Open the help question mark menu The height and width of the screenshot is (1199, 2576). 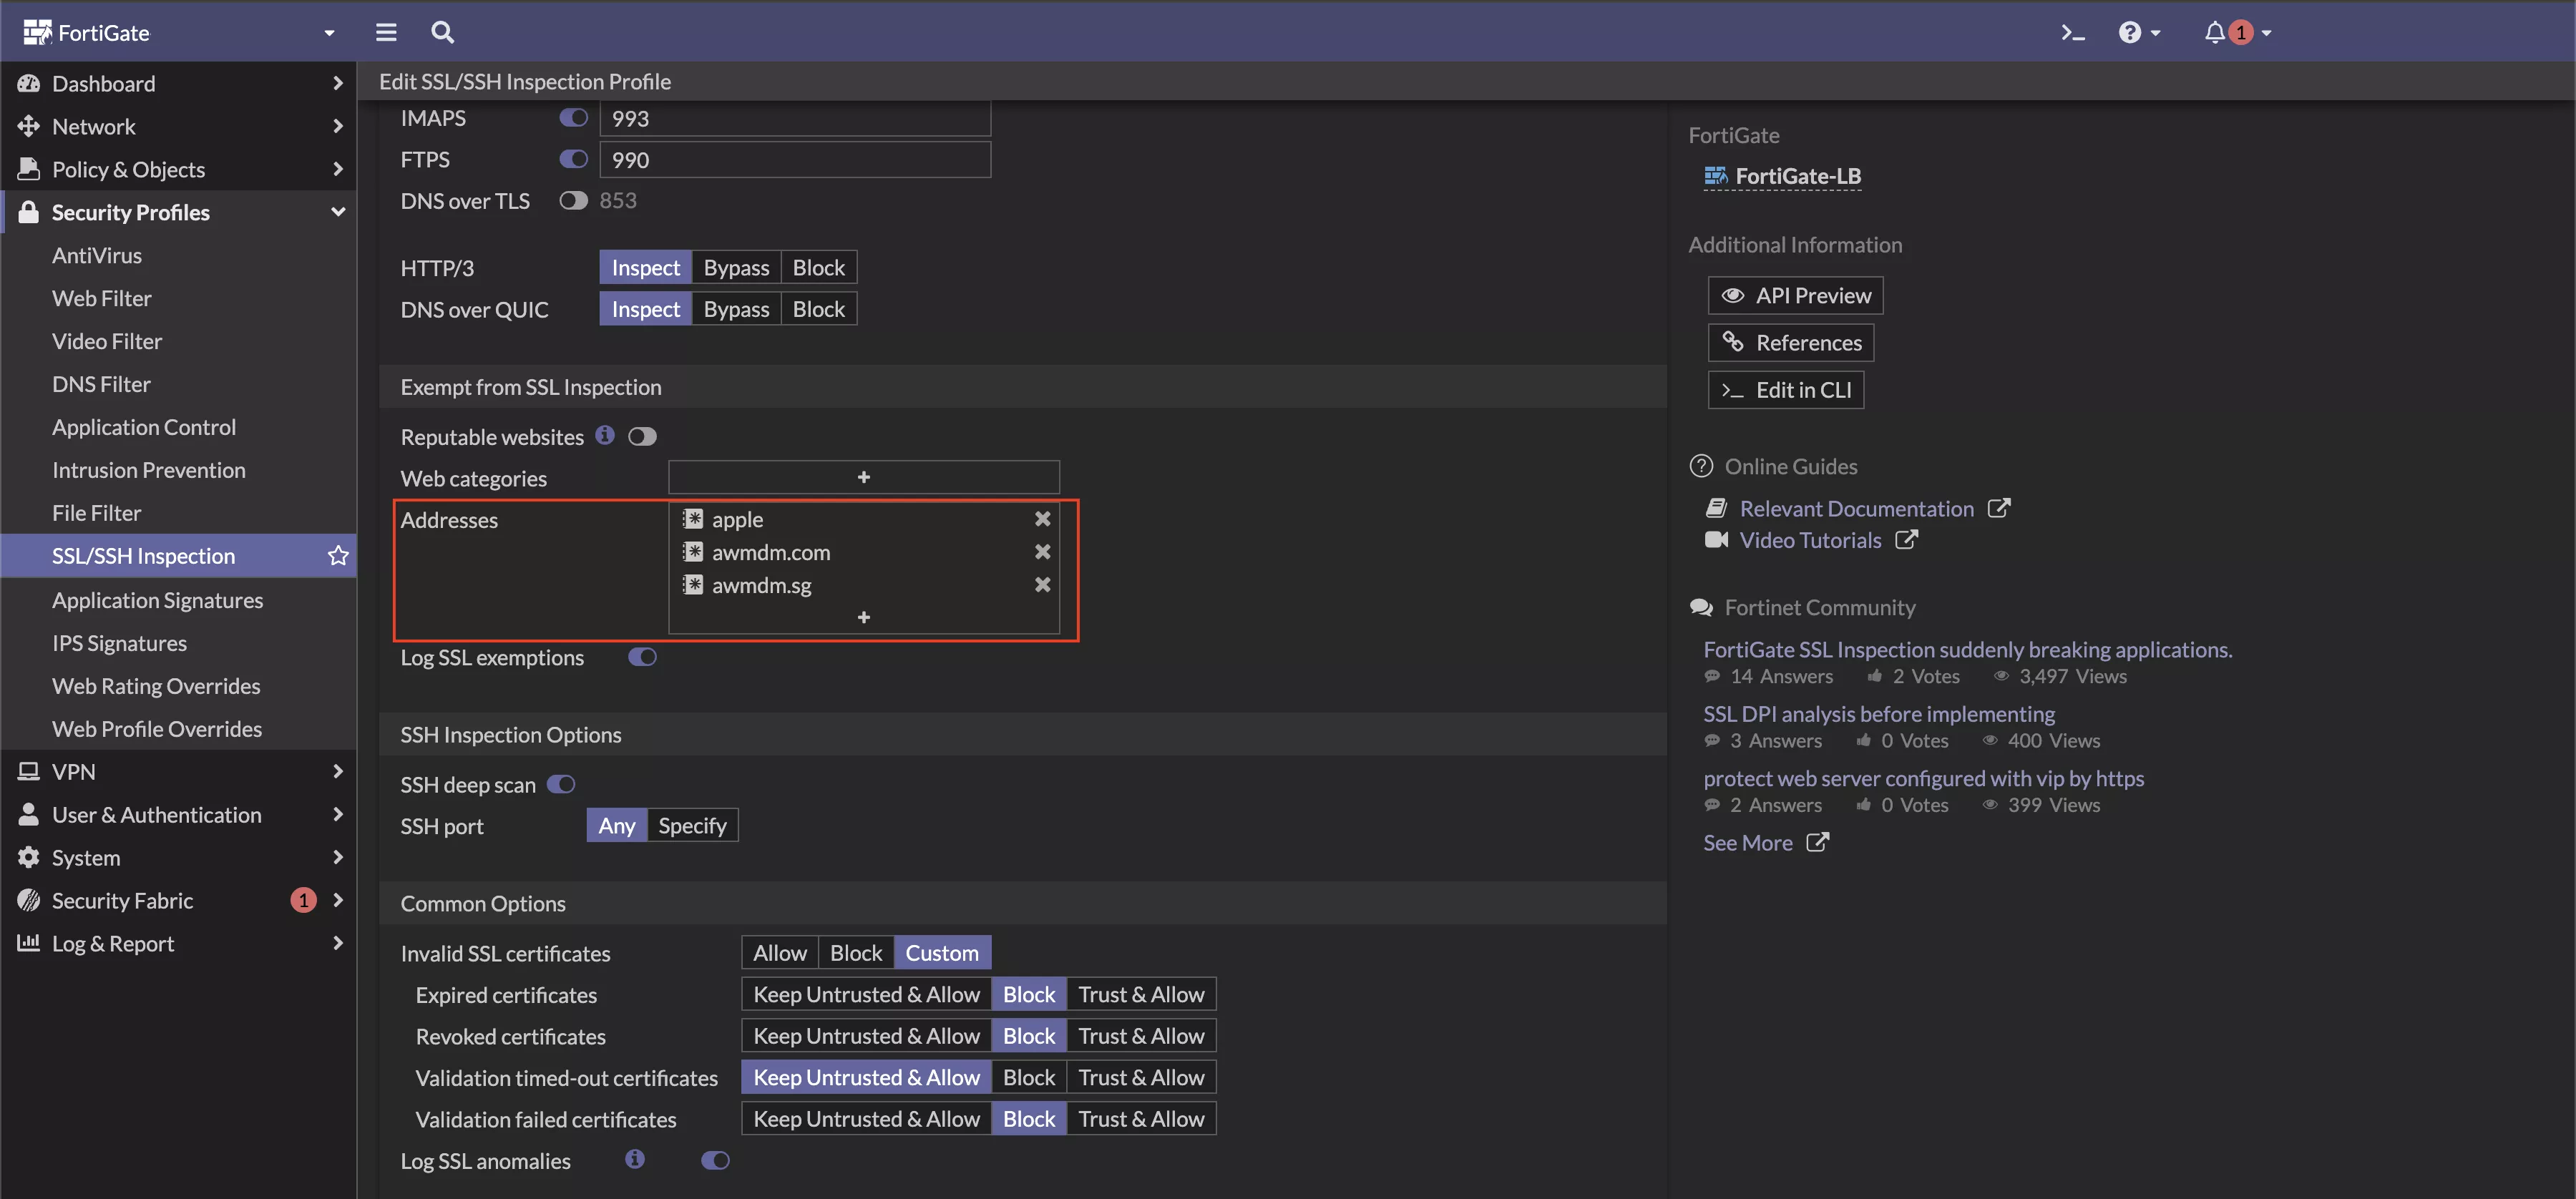click(x=2139, y=33)
